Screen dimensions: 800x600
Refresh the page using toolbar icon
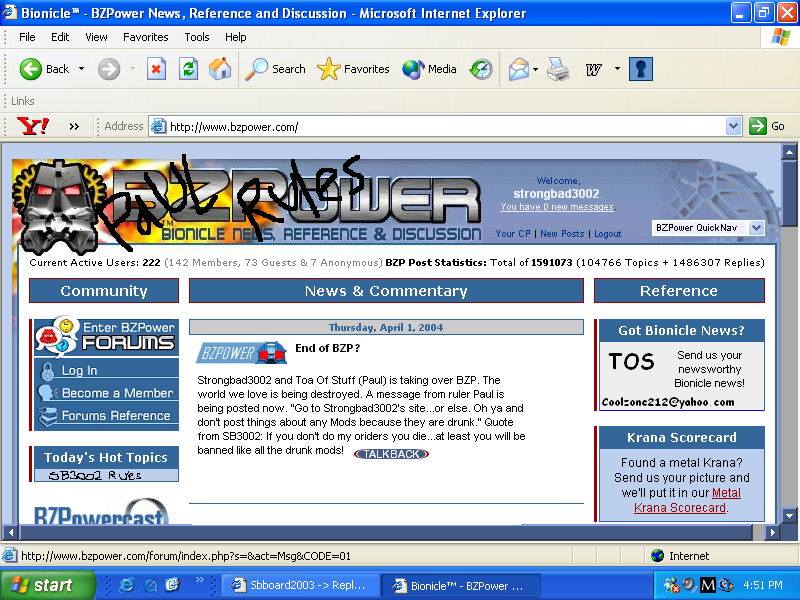tap(188, 69)
